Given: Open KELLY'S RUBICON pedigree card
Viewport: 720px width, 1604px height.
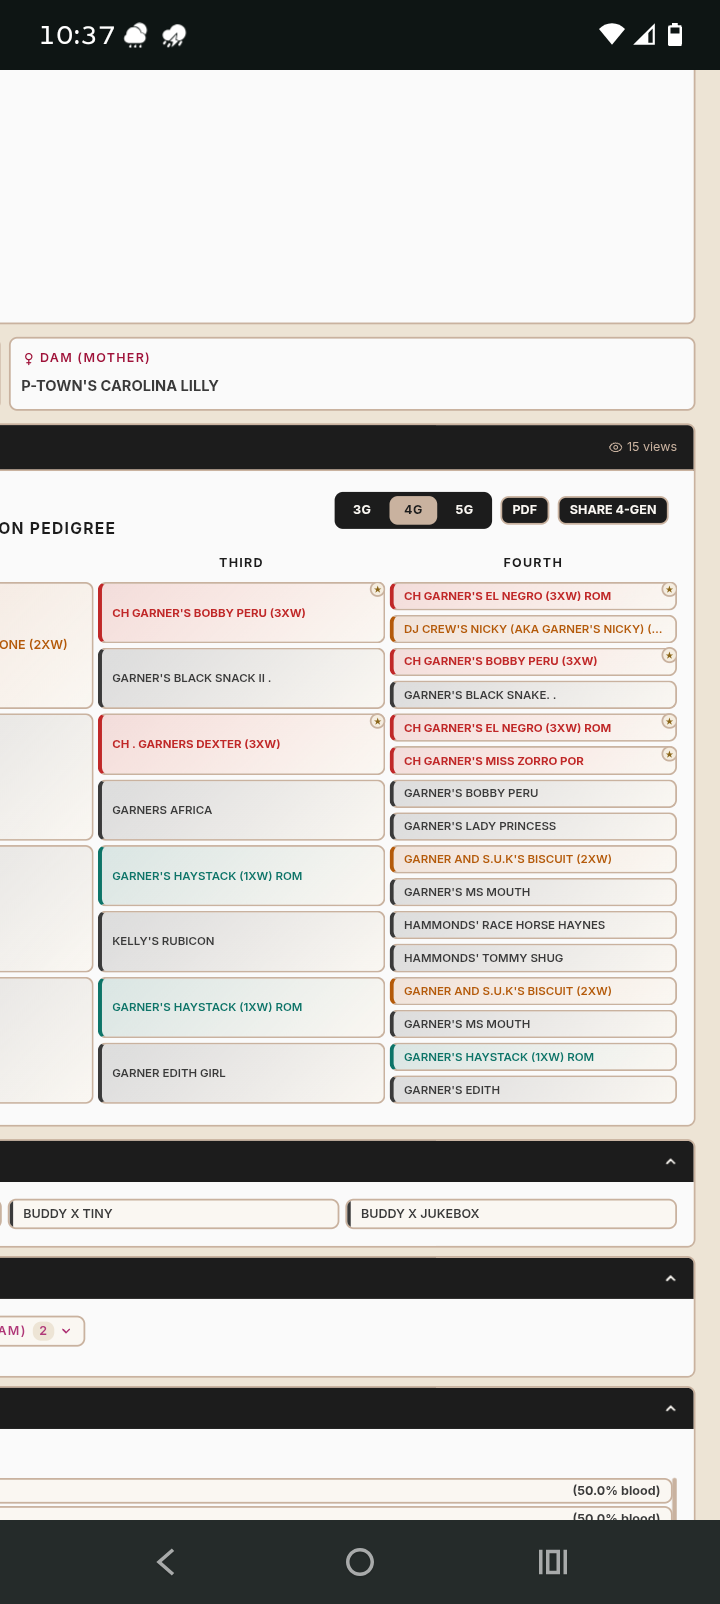Looking at the screenshot, I should (x=241, y=941).
